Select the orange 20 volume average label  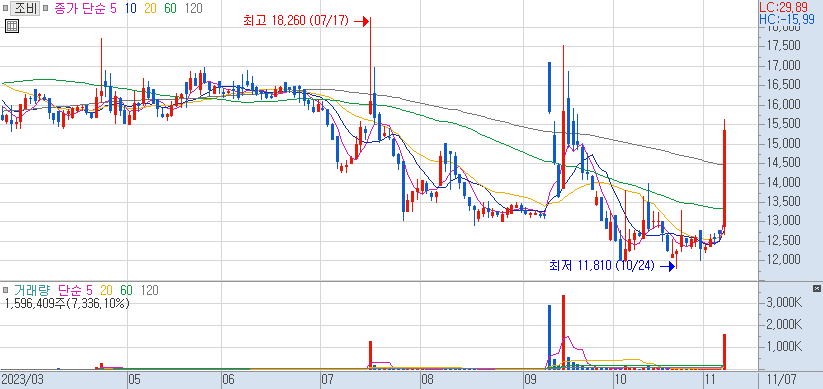106,290
